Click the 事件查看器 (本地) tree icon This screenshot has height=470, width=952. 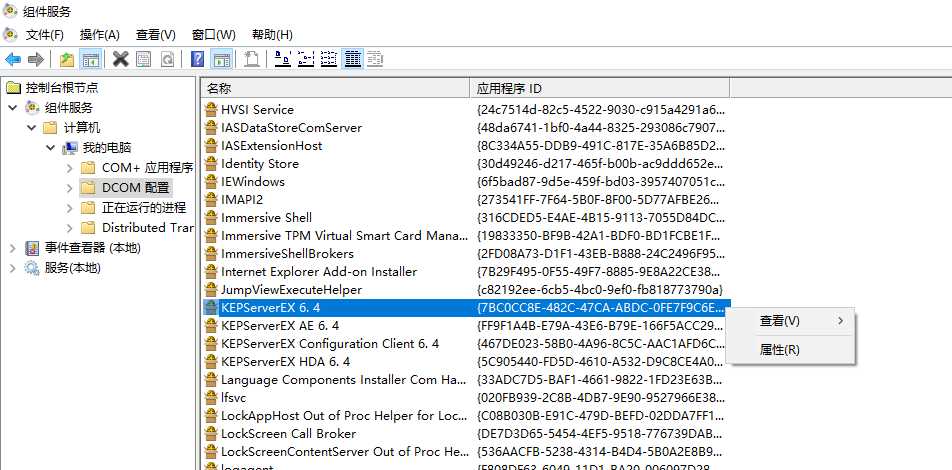[32, 248]
